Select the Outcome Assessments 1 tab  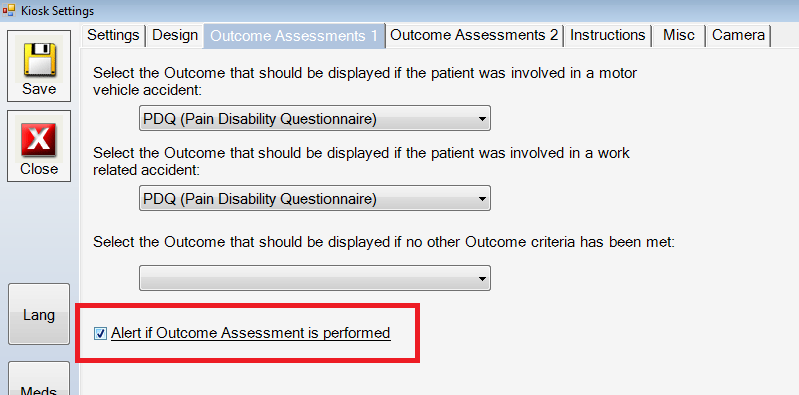coord(294,36)
